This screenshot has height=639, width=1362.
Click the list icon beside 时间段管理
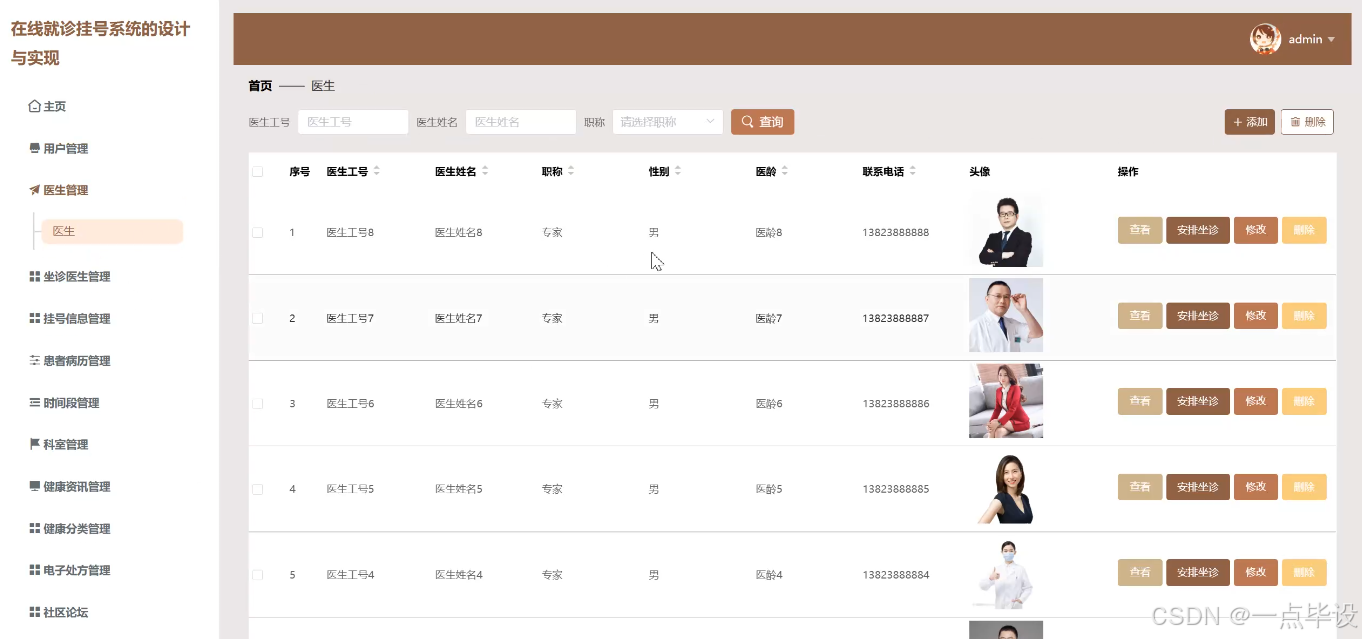35,402
